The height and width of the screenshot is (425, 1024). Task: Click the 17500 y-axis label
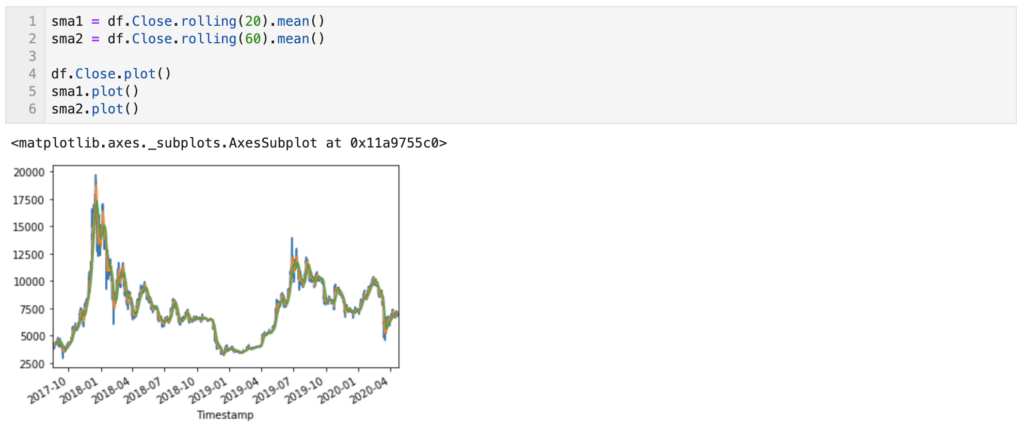click(x=30, y=199)
